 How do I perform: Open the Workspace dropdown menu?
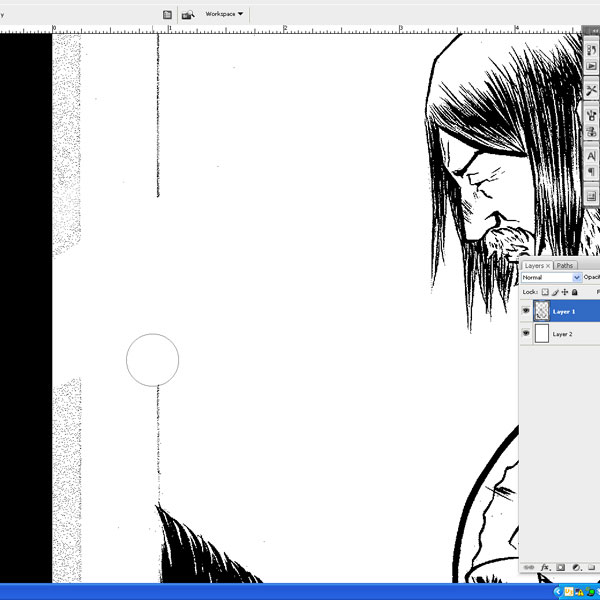[x=224, y=14]
